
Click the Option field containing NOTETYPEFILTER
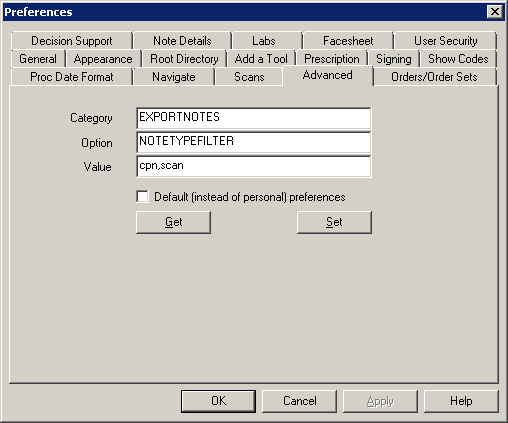point(254,142)
